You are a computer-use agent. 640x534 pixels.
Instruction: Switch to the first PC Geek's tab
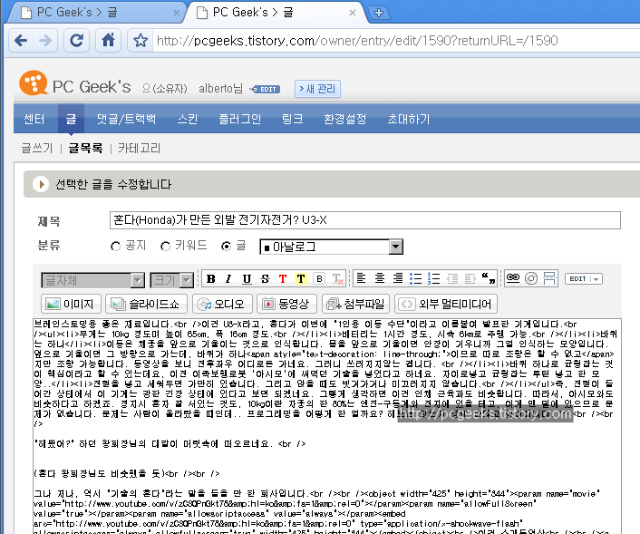94,12
